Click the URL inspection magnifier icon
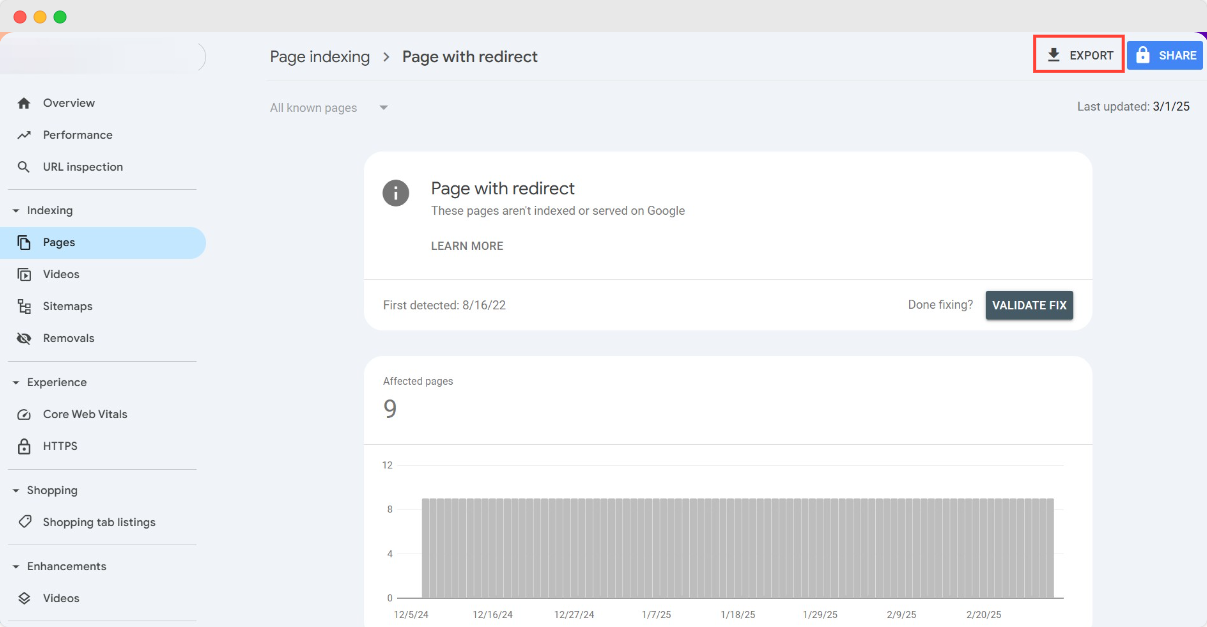The width and height of the screenshot is (1207, 627). point(23,166)
